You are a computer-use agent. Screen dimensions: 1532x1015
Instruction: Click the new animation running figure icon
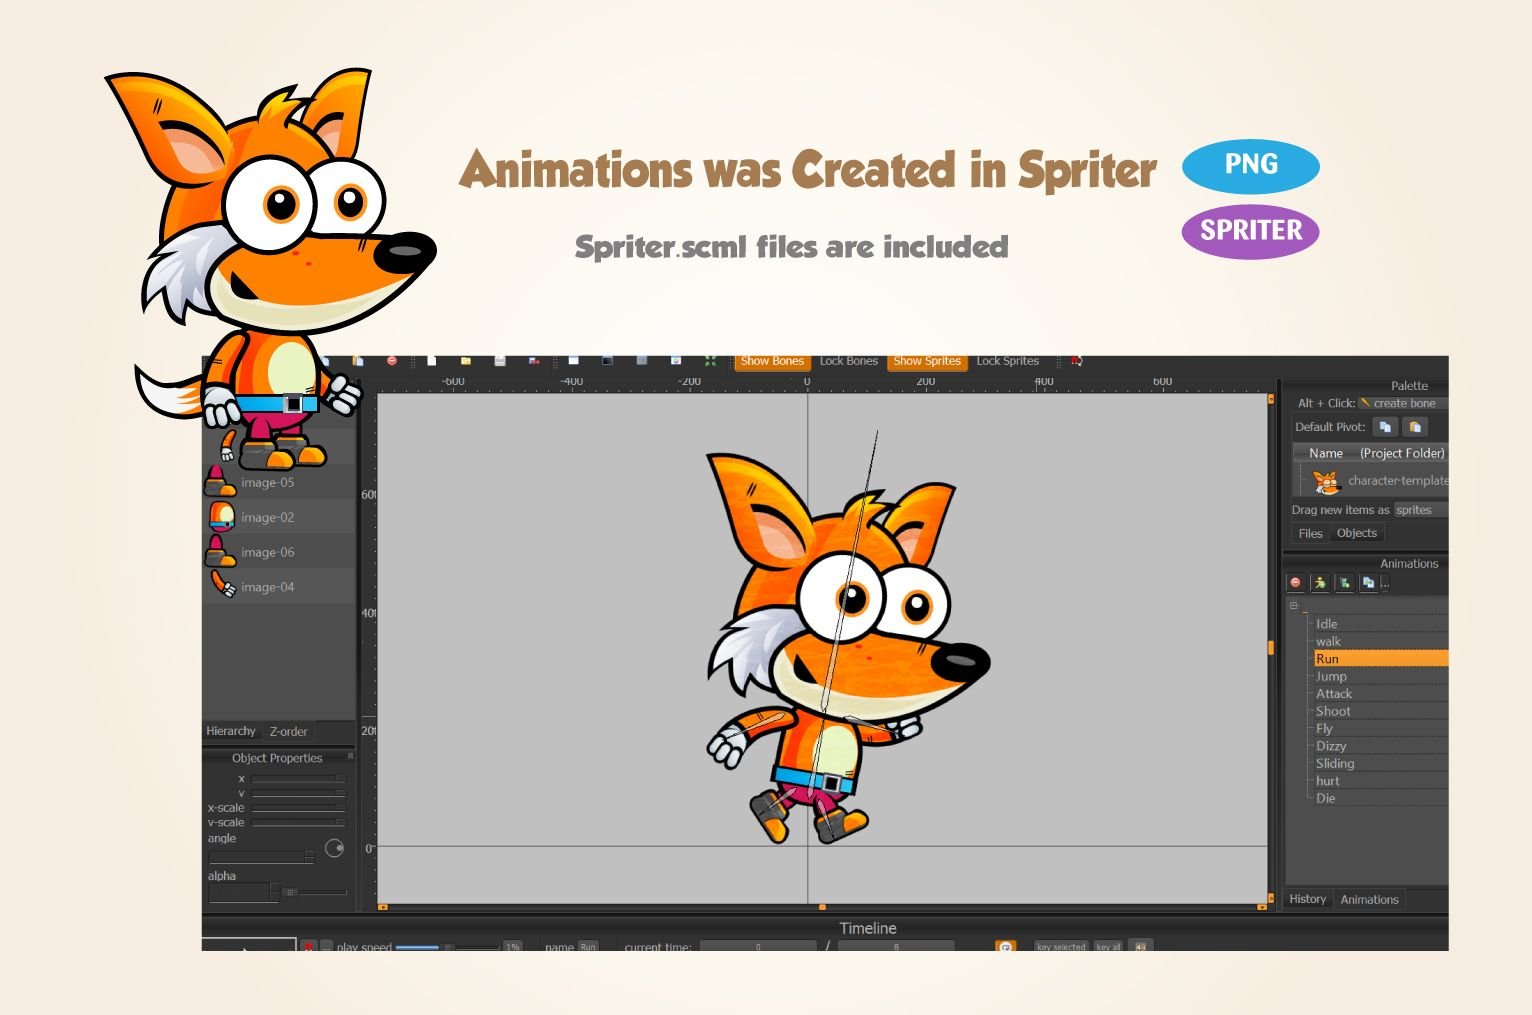pyautogui.click(x=1320, y=583)
